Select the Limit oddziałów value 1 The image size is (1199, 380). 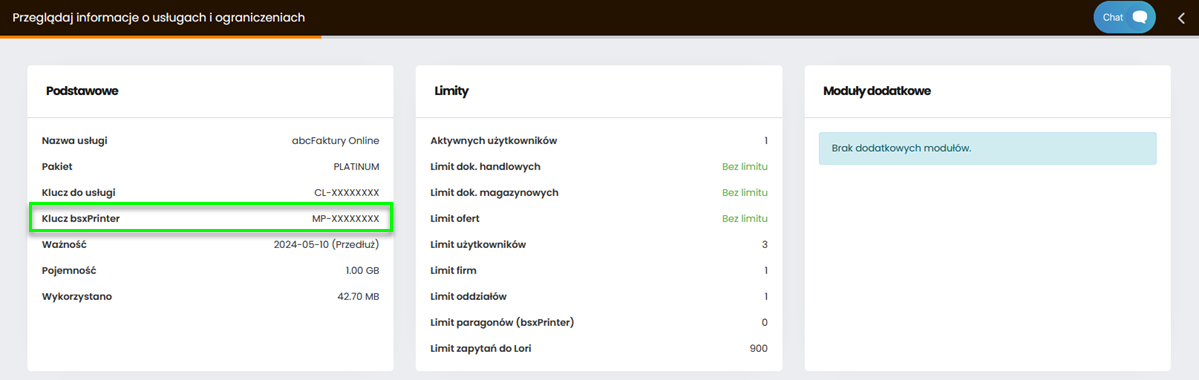click(765, 297)
